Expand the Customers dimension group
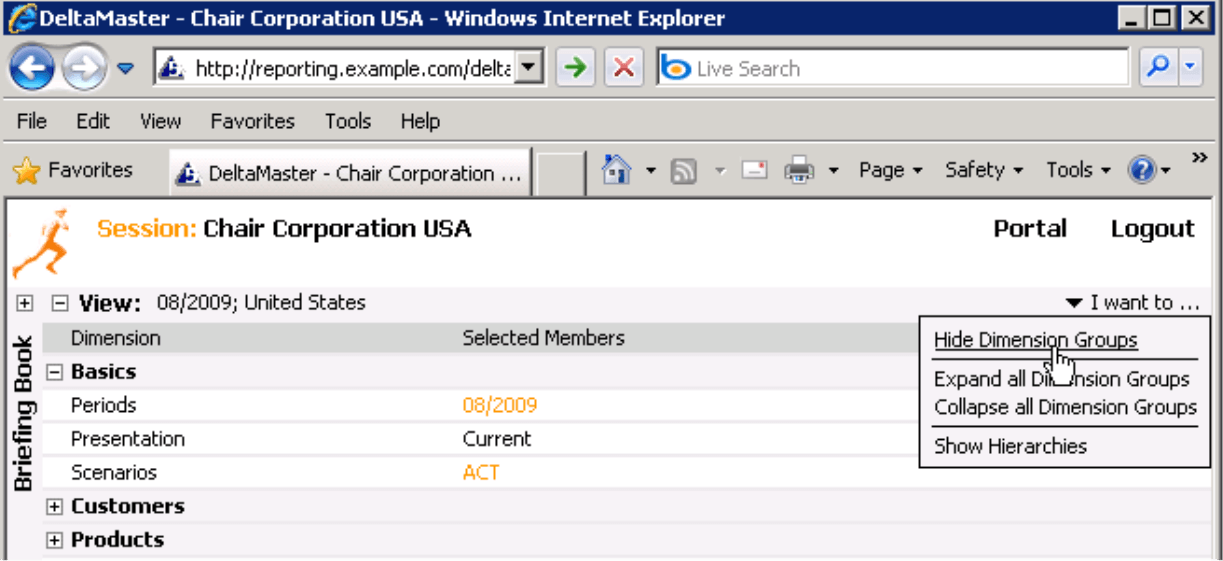 (56, 507)
